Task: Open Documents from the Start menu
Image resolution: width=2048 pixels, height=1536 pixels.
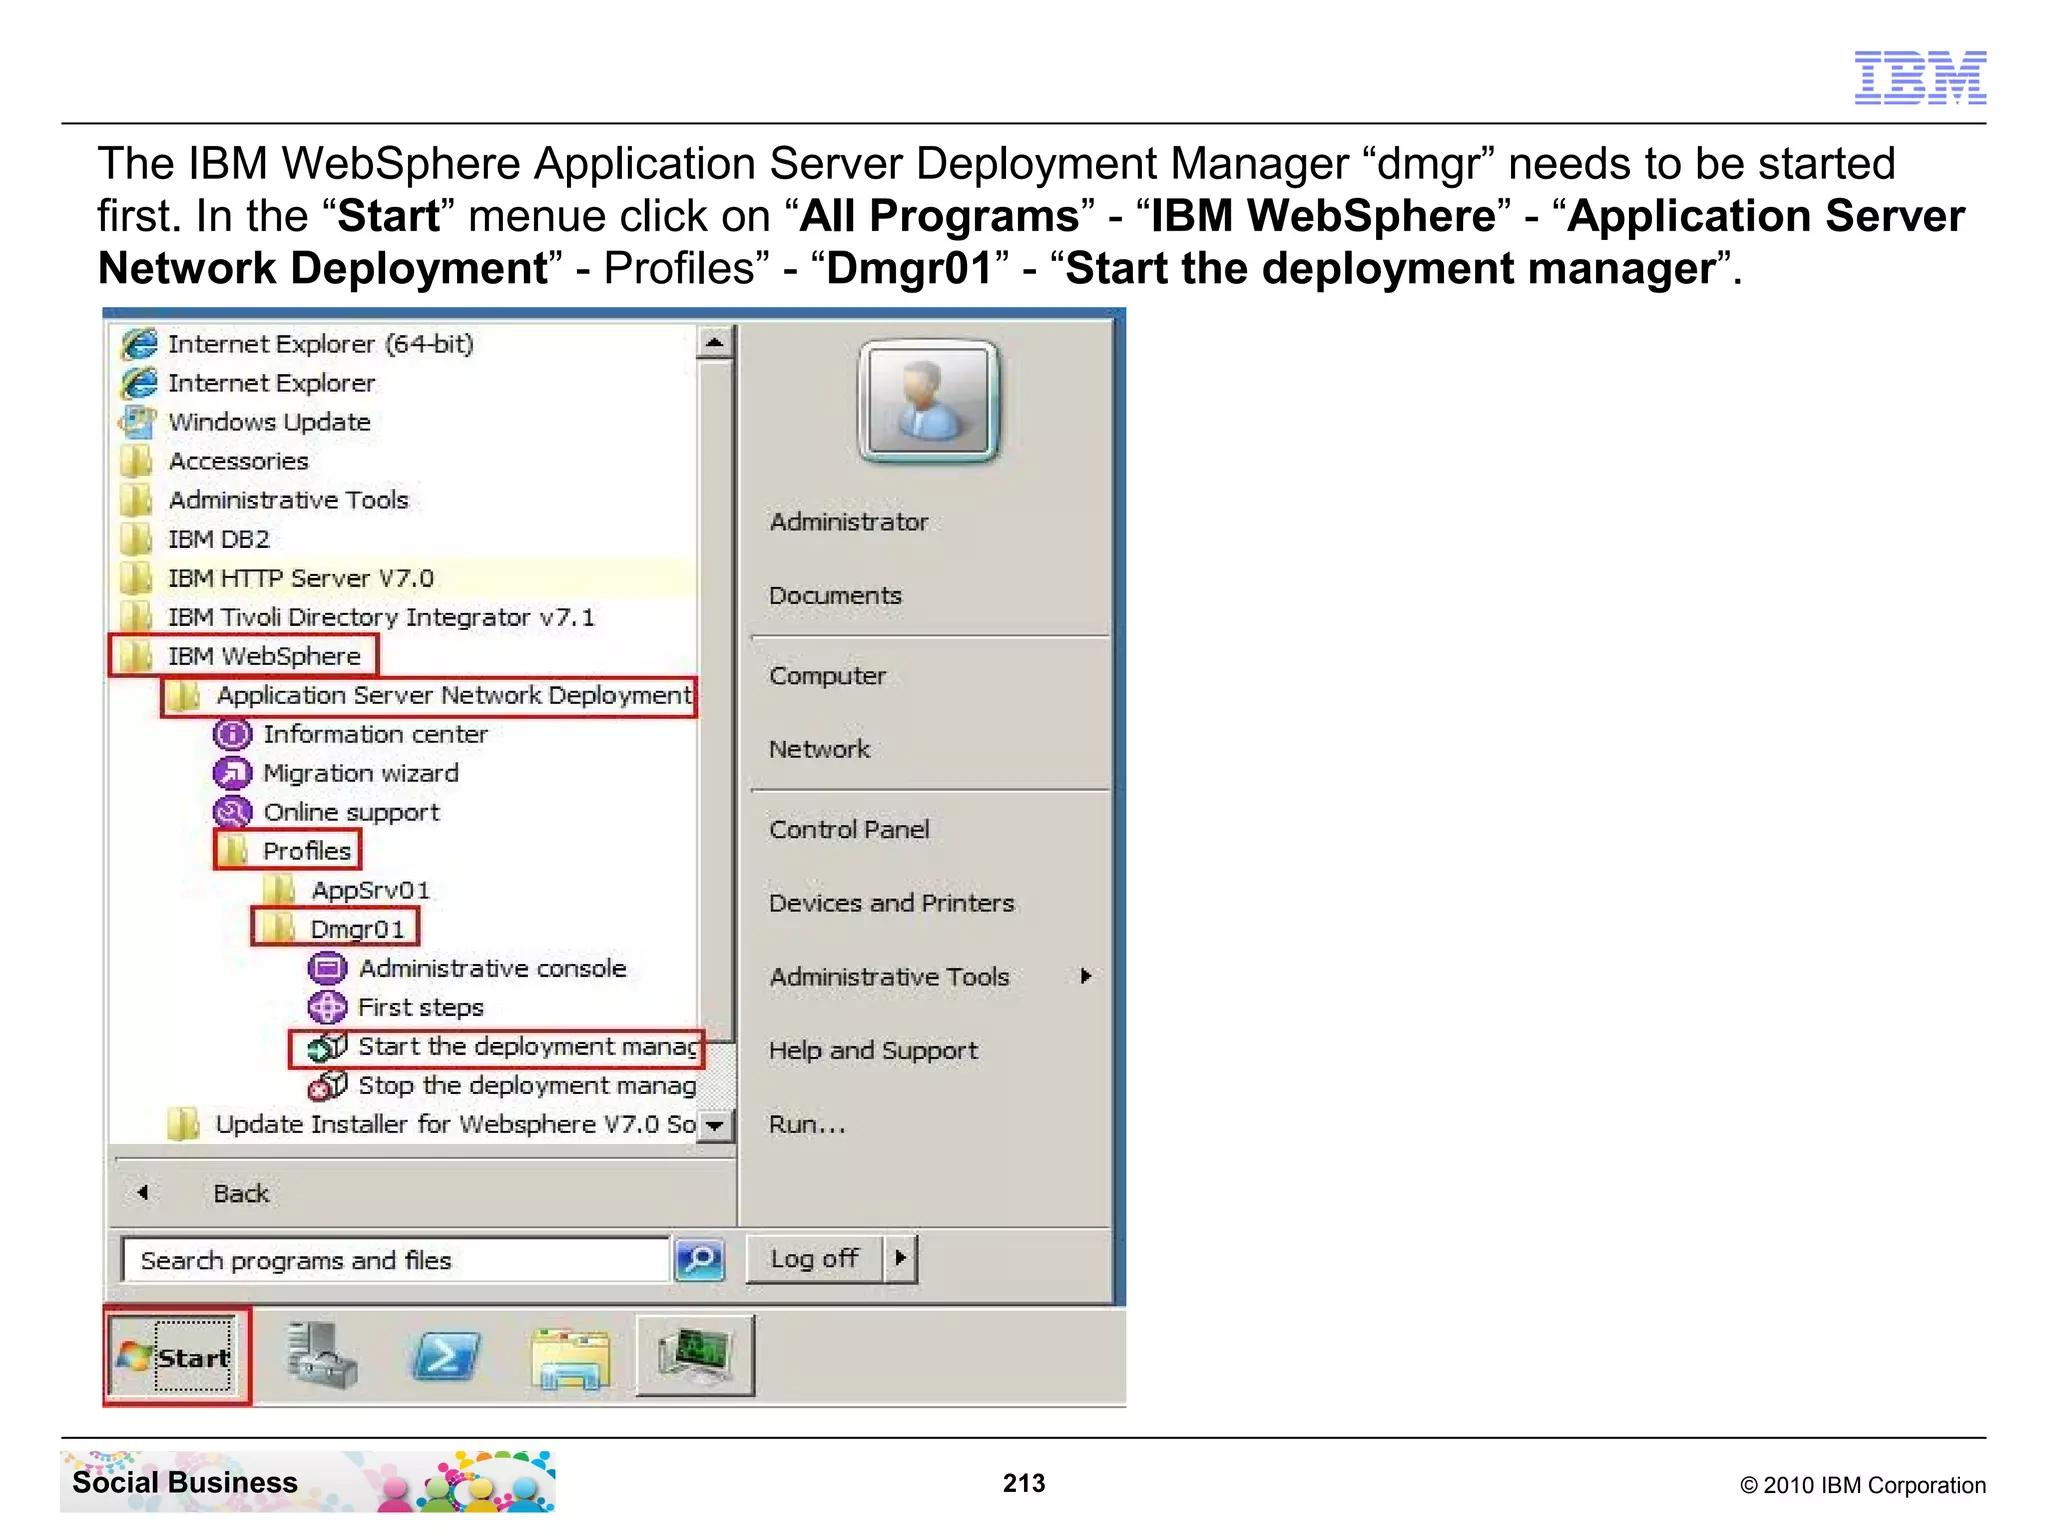Action: (836, 596)
